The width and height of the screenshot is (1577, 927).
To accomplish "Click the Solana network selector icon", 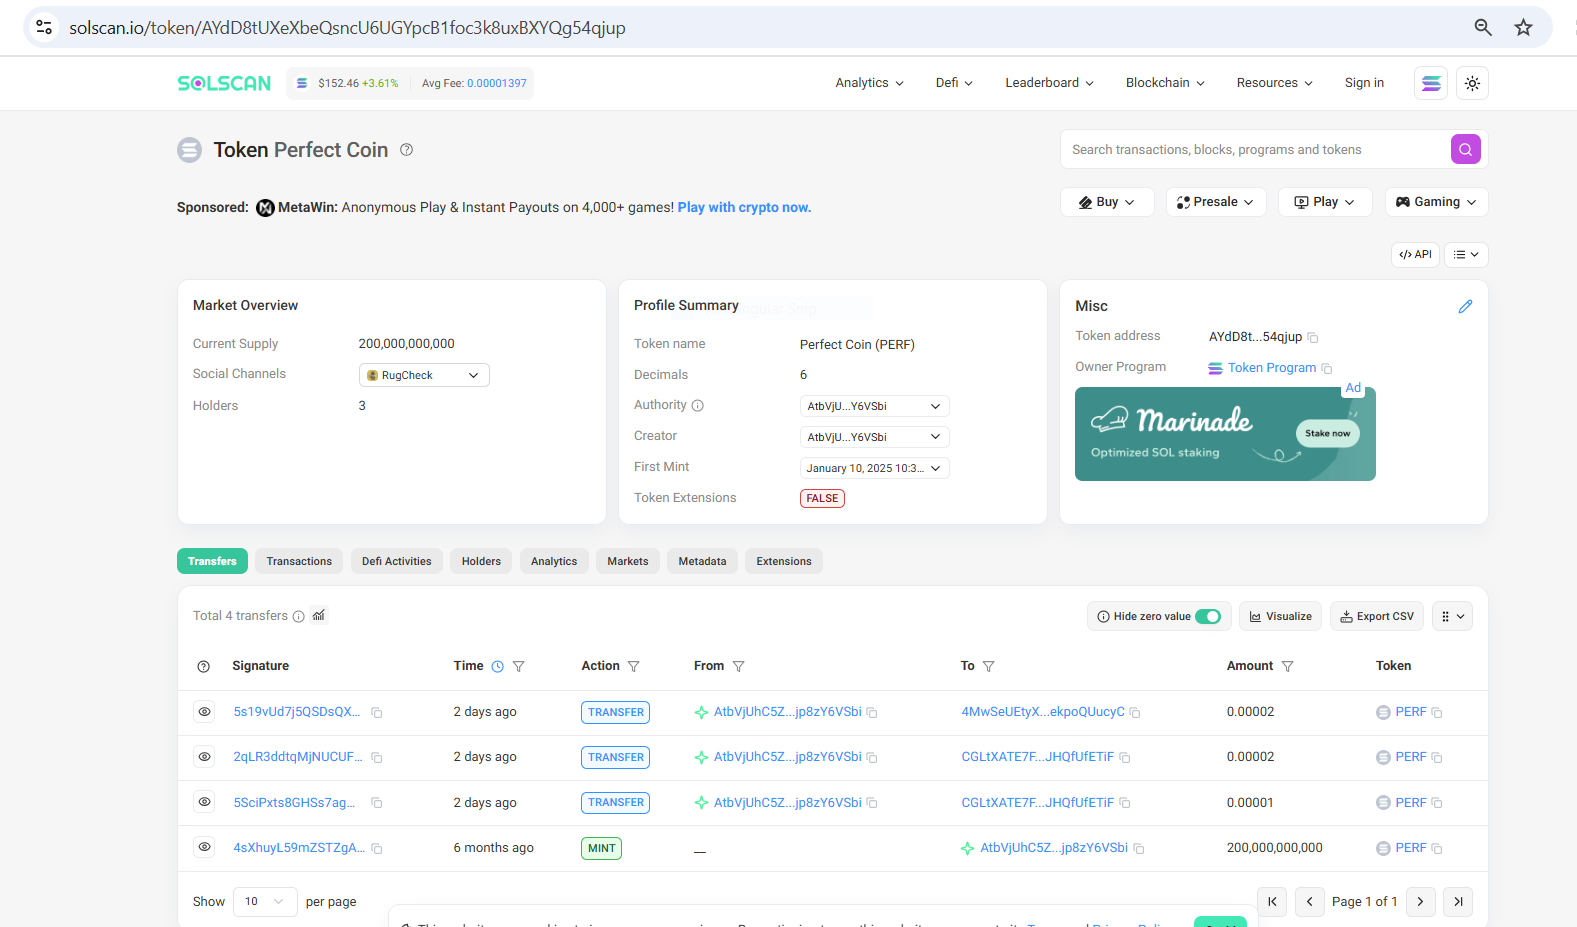I will pos(1431,84).
